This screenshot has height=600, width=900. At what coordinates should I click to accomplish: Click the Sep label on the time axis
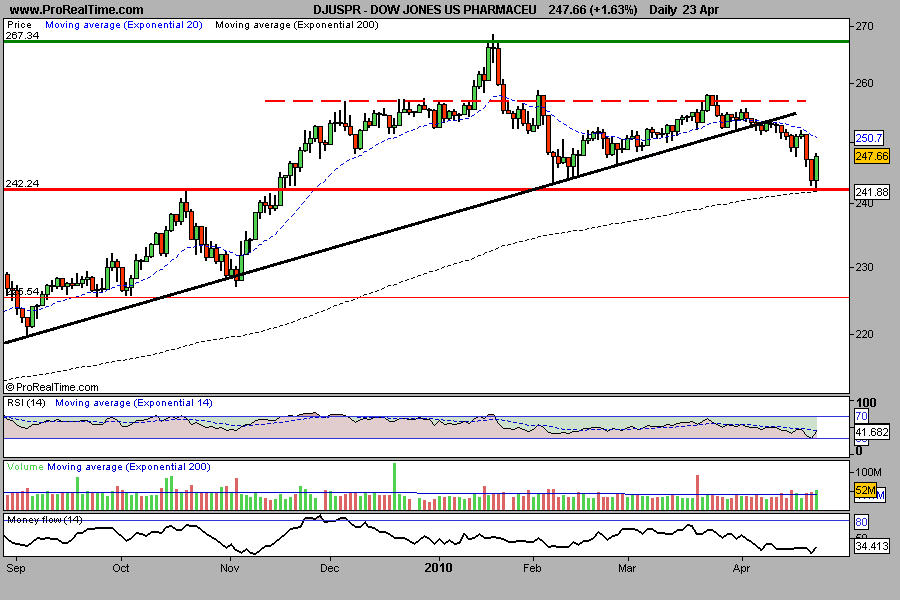pos(16,568)
